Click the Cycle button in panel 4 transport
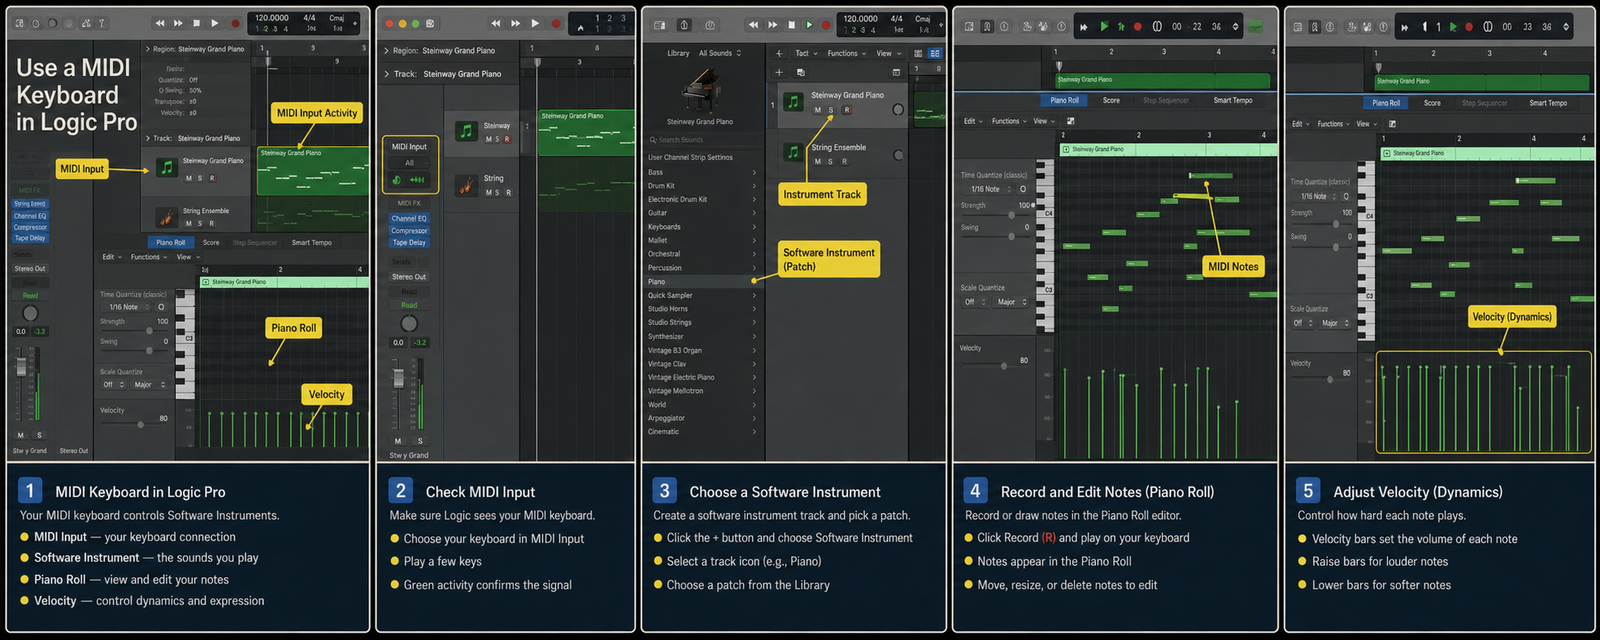The width and height of the screenshot is (1600, 640). [x=1157, y=27]
